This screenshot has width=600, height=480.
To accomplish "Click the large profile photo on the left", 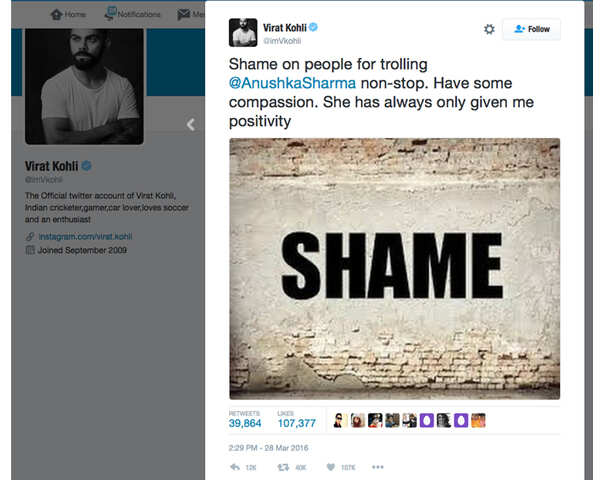I will [83, 87].
